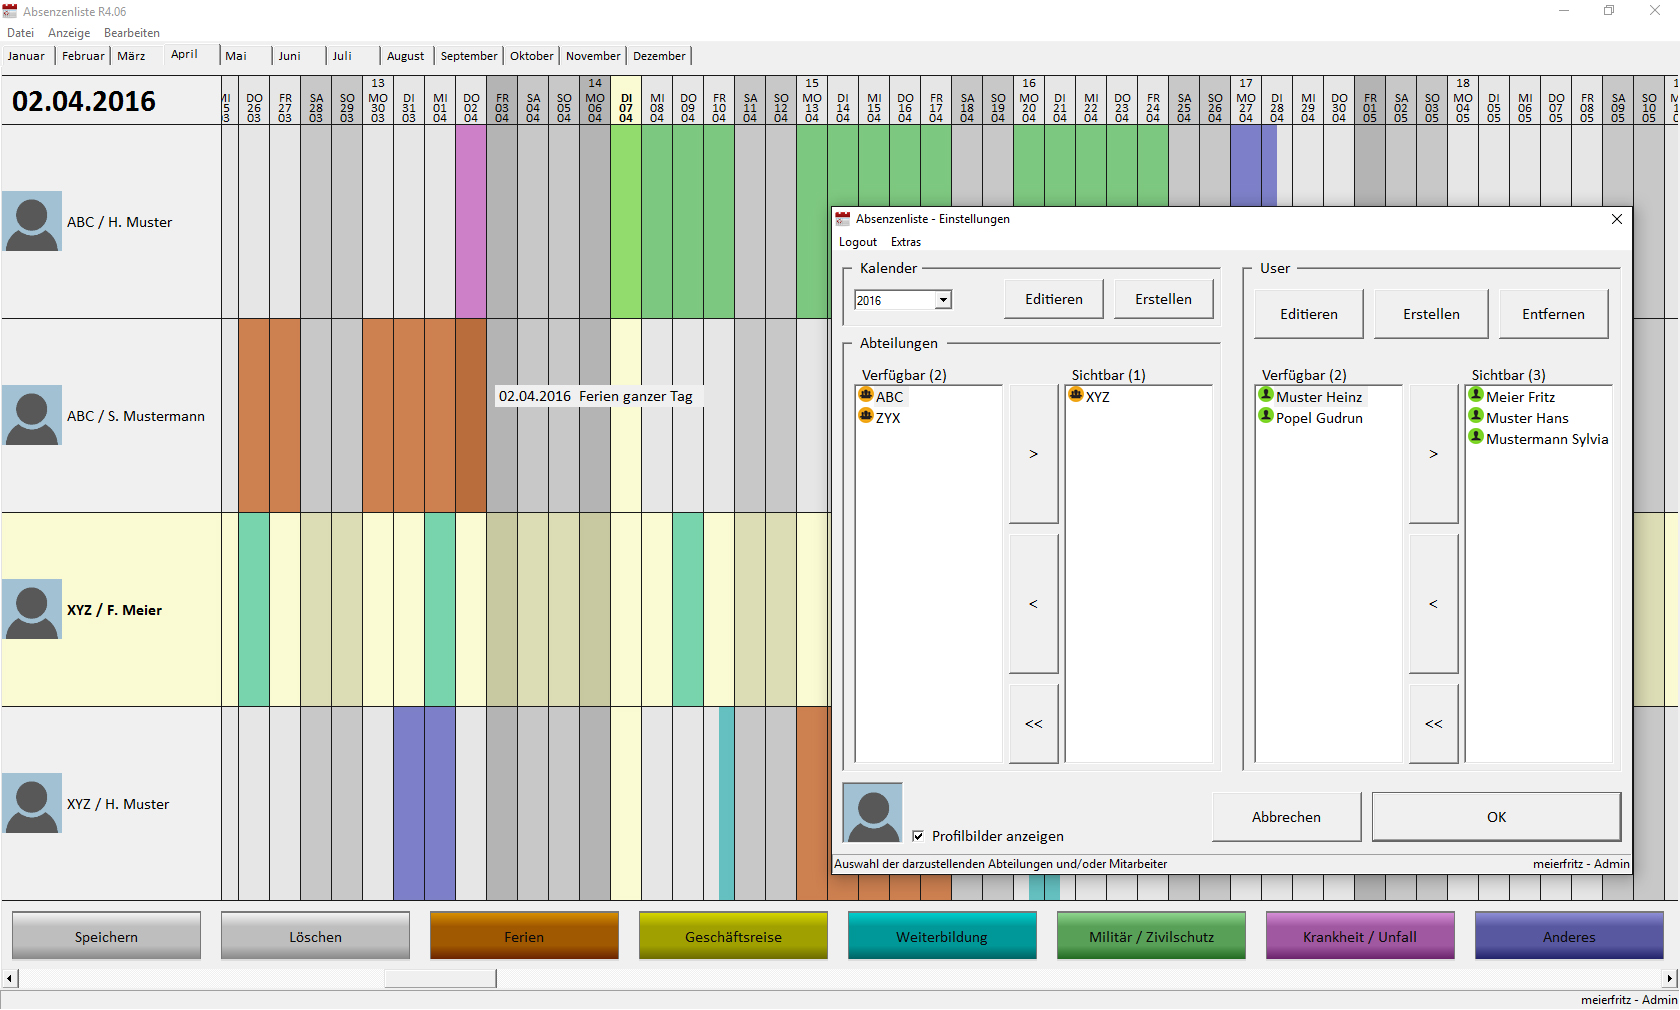Screen dimensions: 1680x1010
Task: Choose the orange Ferien absence color button
Action: coord(524,936)
